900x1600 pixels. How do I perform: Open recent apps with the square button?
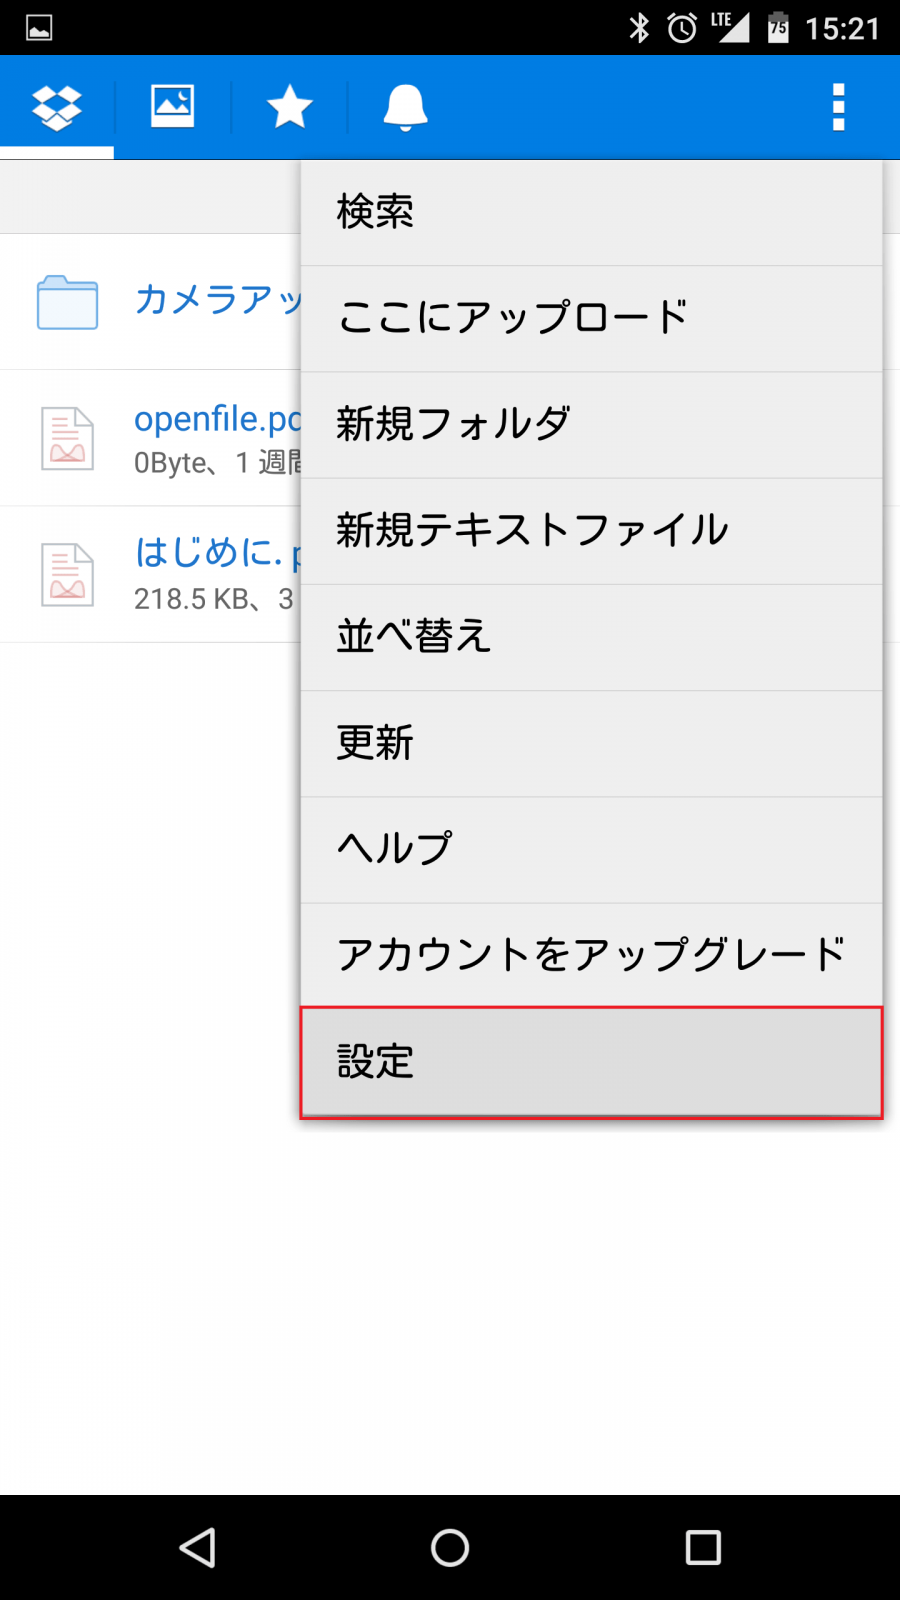(x=702, y=1547)
